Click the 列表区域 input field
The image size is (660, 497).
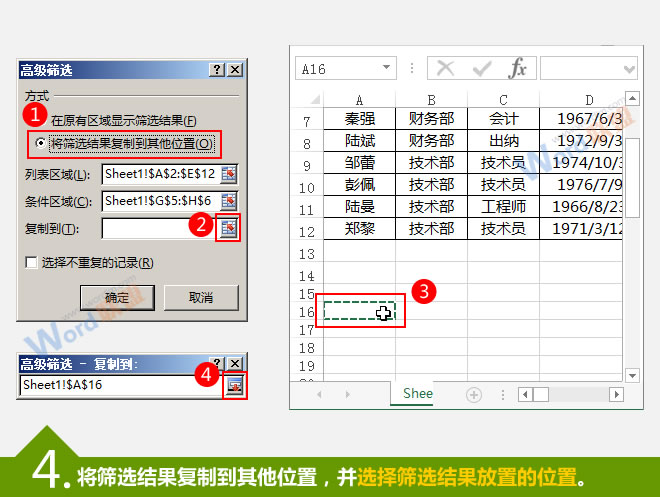[x=160, y=174]
